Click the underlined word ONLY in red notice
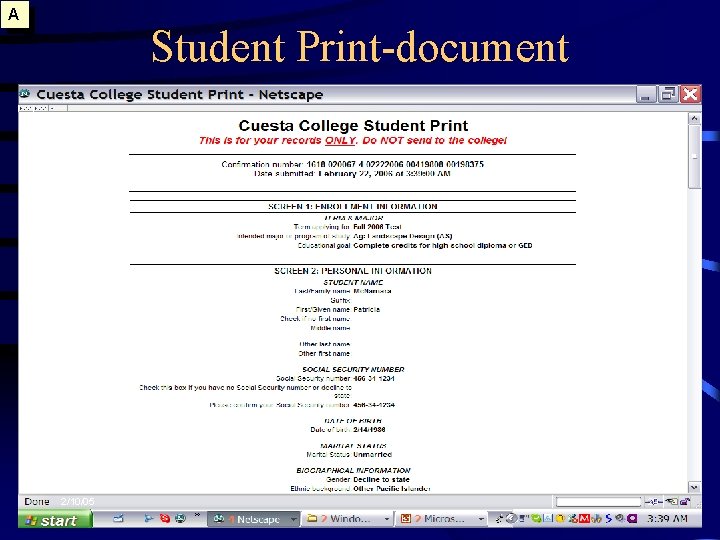720x540 pixels. coord(340,141)
